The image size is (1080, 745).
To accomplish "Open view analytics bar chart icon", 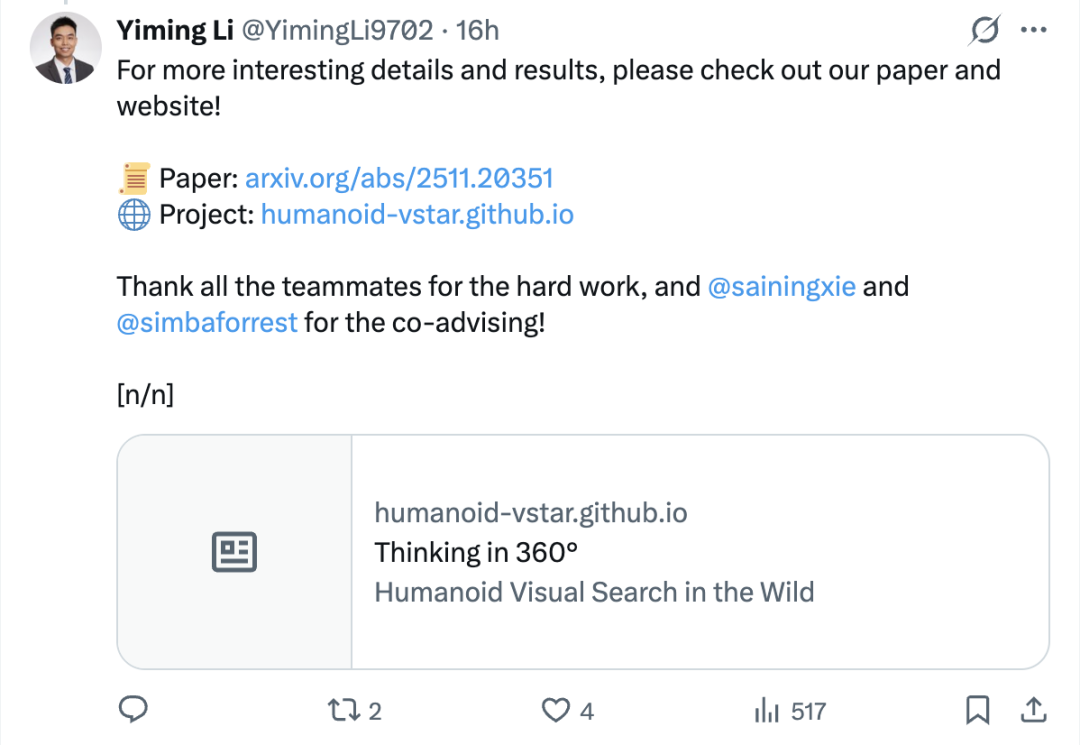I will coord(767,710).
